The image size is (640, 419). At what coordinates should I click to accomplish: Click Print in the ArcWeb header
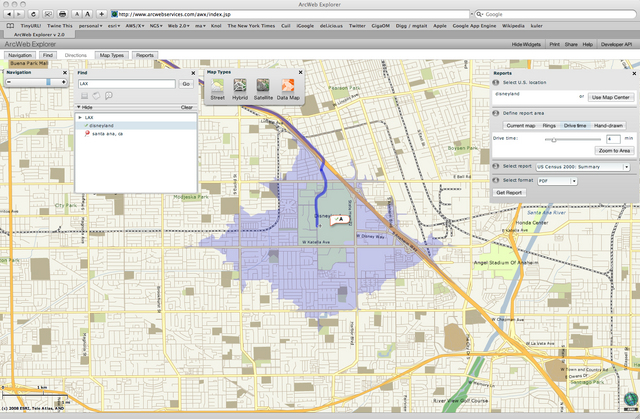(x=554, y=44)
